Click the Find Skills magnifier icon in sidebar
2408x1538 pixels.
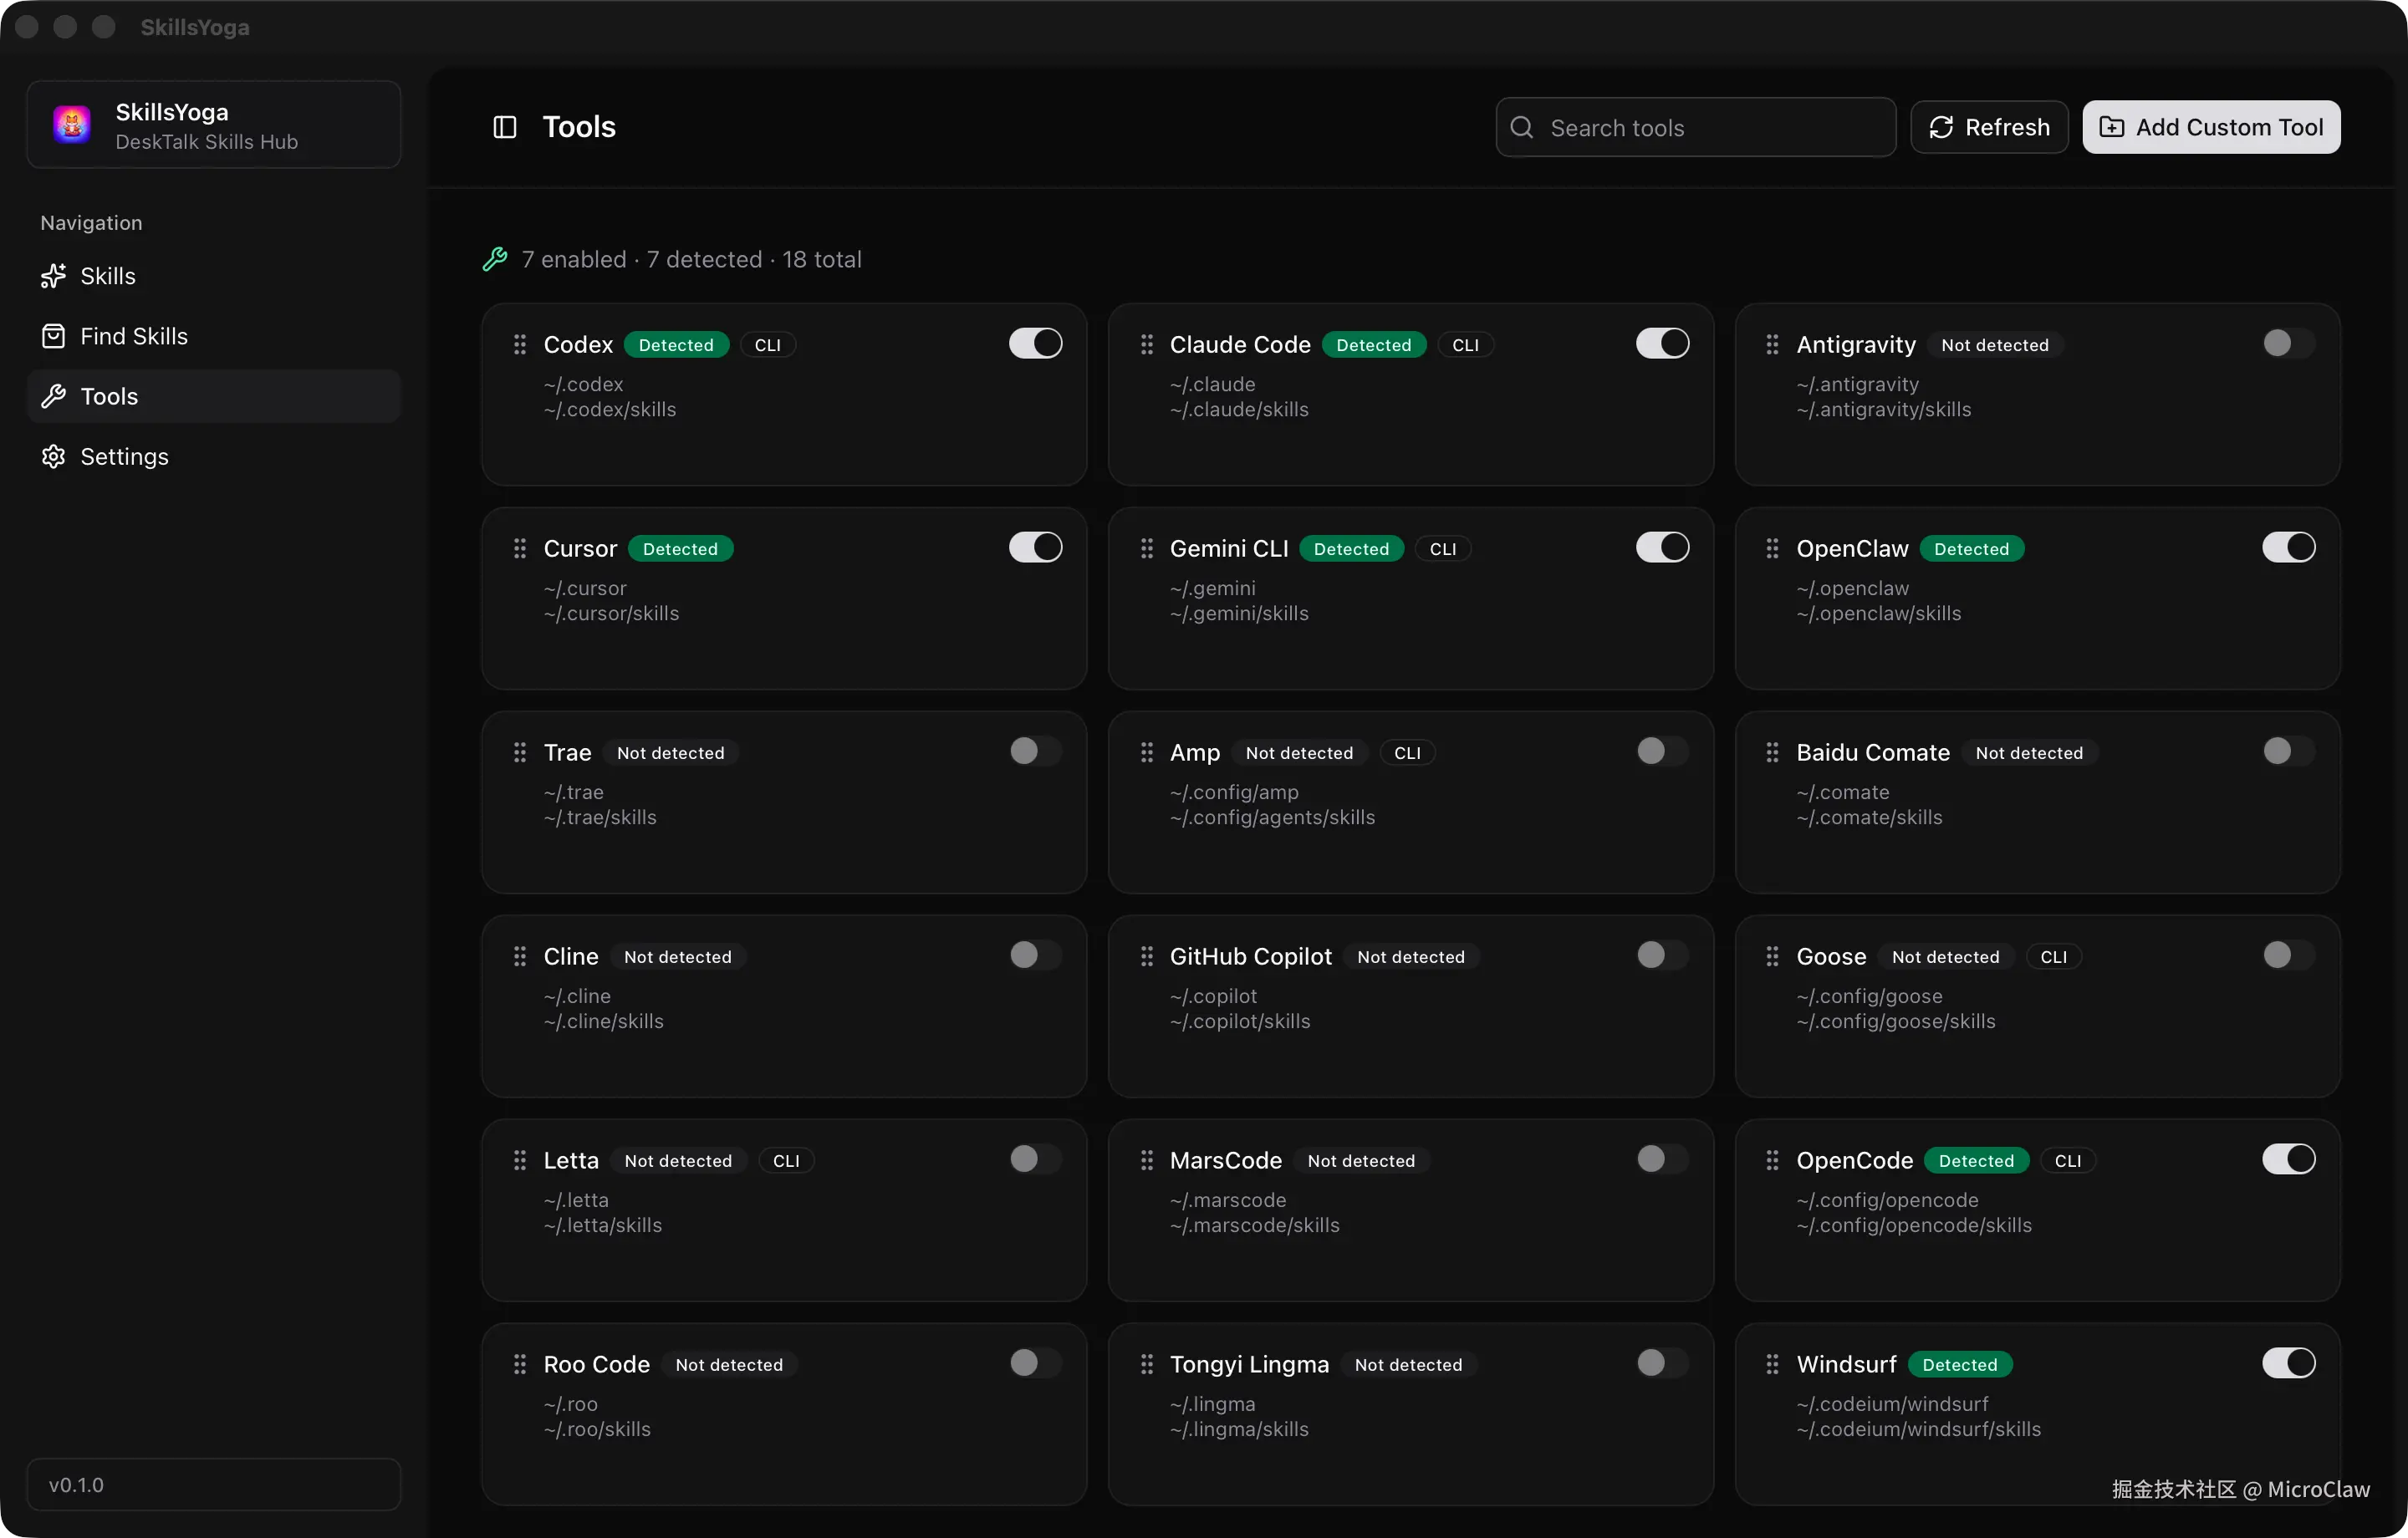54,336
